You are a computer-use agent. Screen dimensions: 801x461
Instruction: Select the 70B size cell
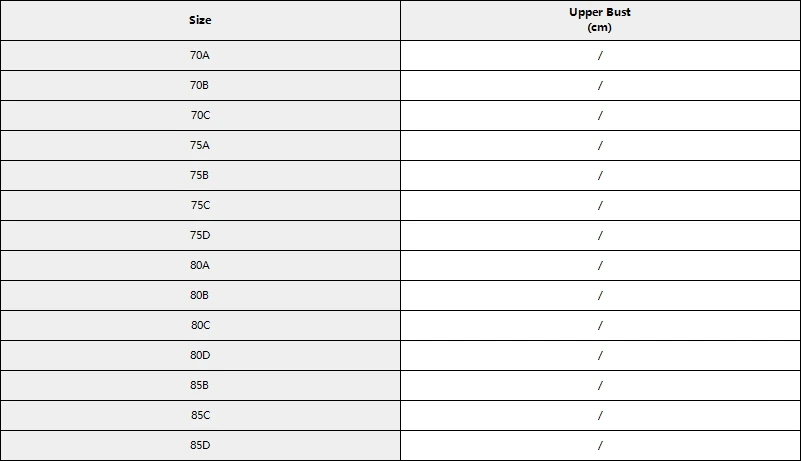click(x=200, y=85)
